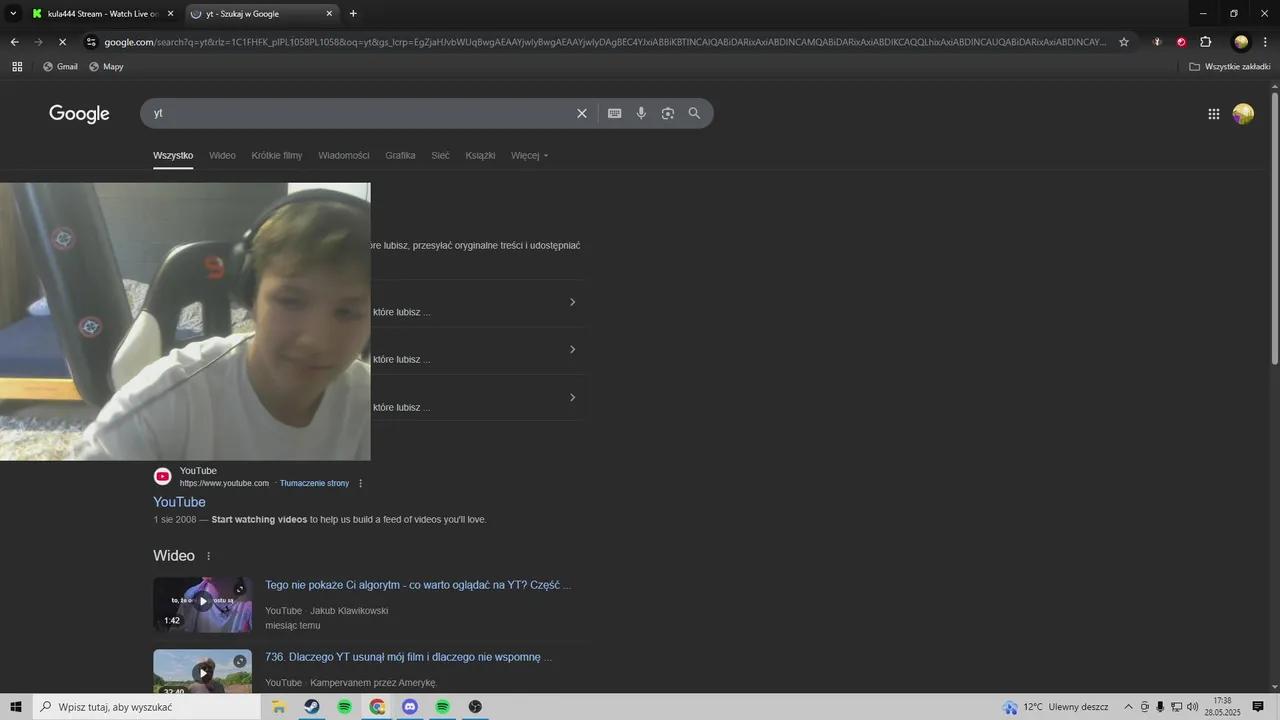Open Chrome three-dot menu
The image size is (1280, 720).
click(x=1266, y=42)
